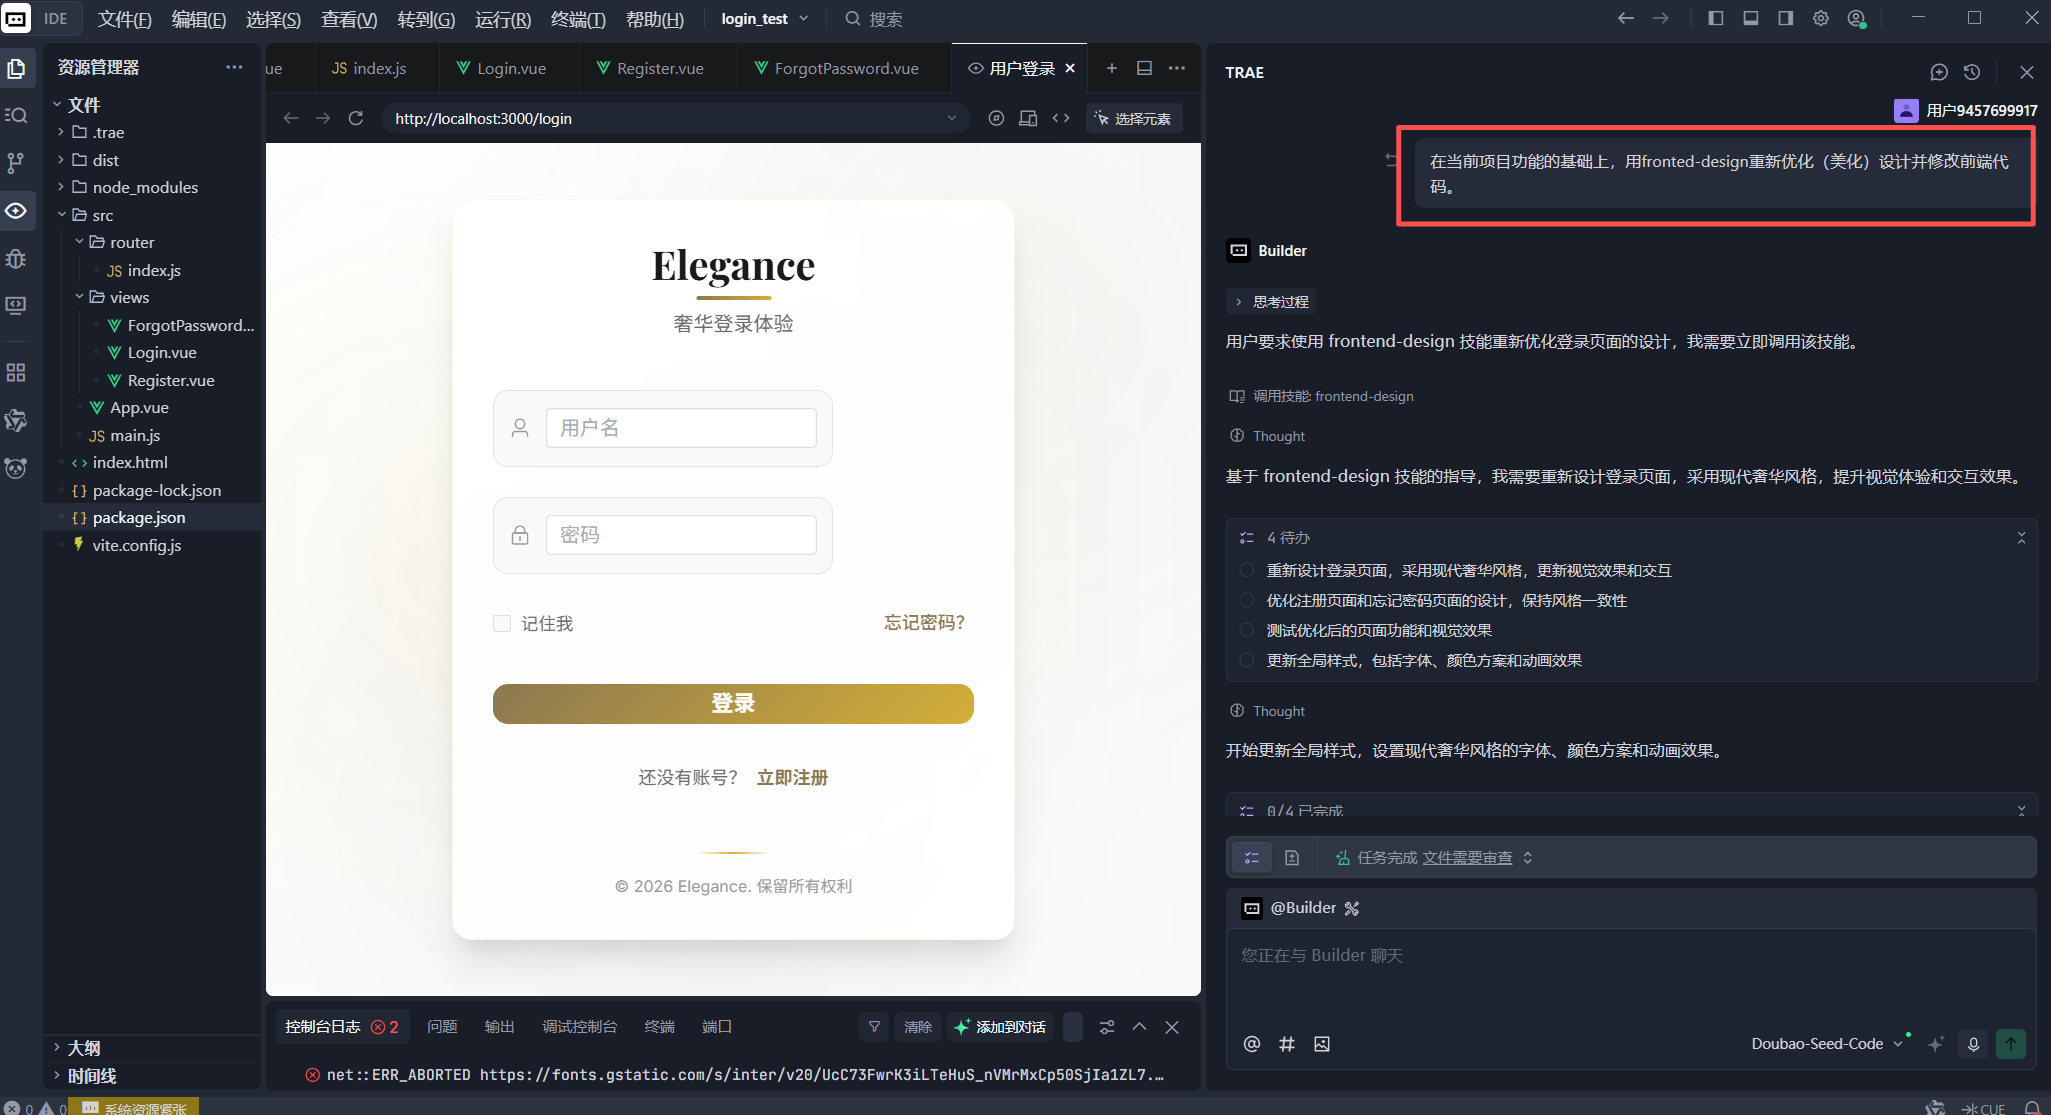Click the microphone voice input icon

[x=1973, y=1044]
